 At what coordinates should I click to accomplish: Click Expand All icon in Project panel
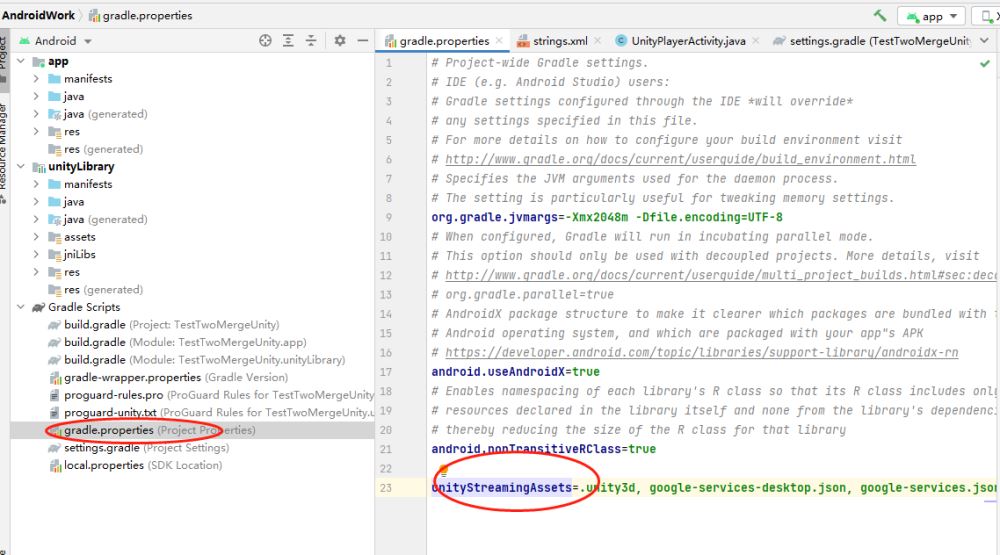pyautogui.click(x=288, y=41)
